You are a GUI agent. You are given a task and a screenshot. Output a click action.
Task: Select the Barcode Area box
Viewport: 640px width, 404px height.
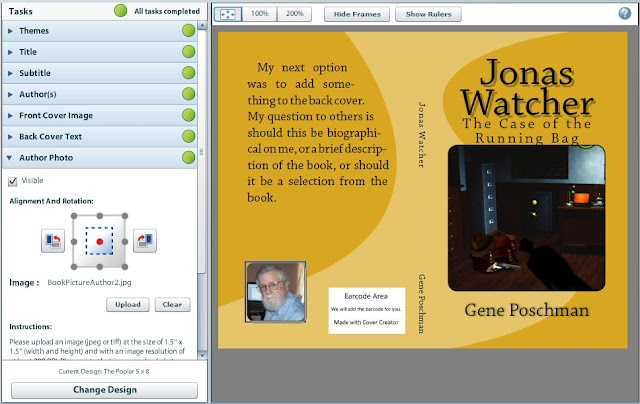click(x=367, y=311)
